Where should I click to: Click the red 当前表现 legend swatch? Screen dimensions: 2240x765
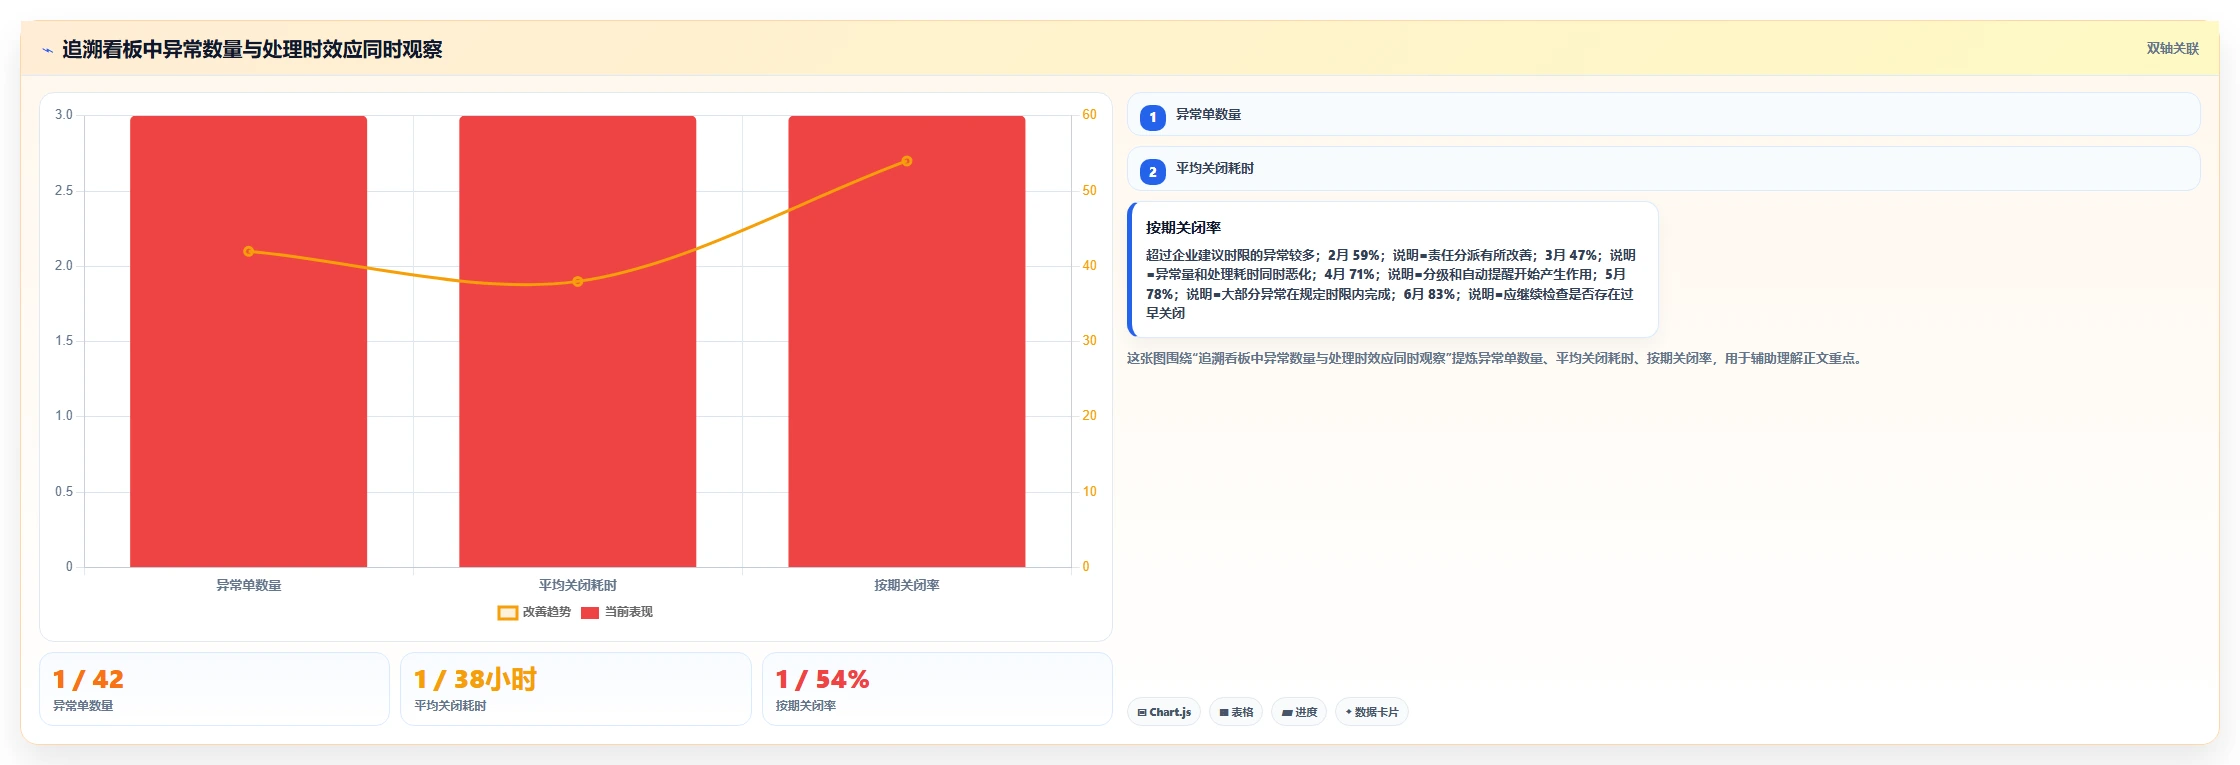(x=590, y=613)
